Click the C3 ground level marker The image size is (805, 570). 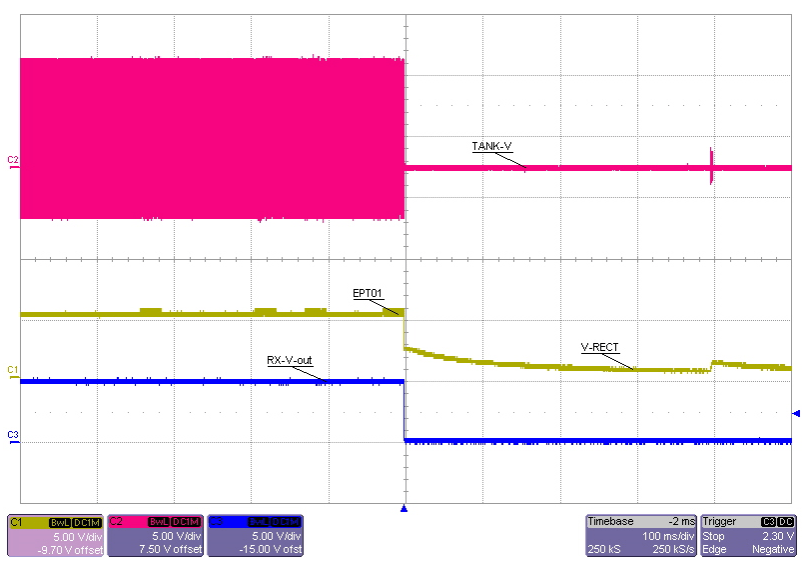(x=13, y=435)
